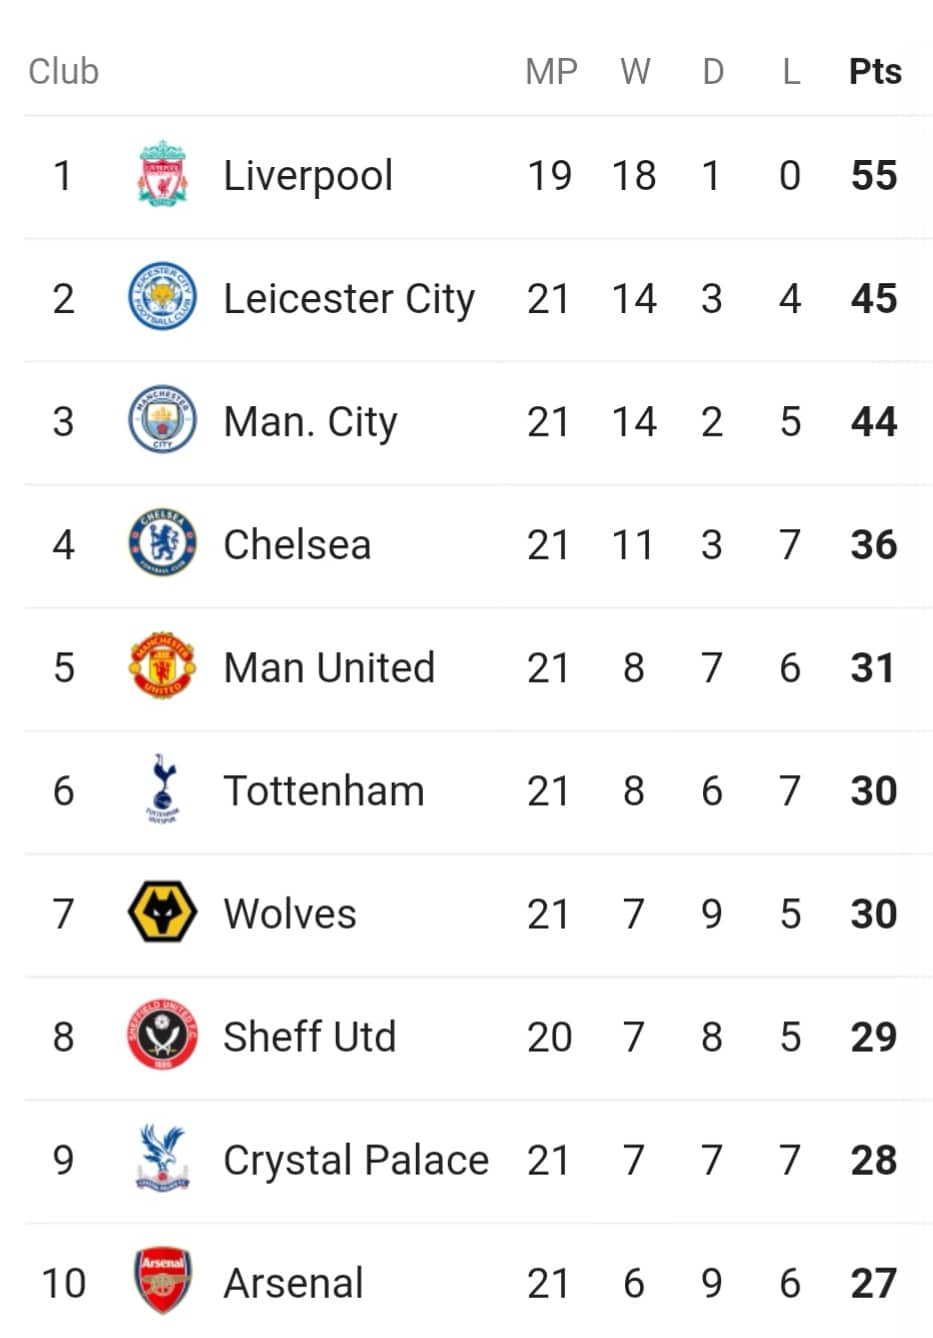Sort table by Pts column header
The width and height of the screenshot is (933, 1338).
tap(875, 71)
